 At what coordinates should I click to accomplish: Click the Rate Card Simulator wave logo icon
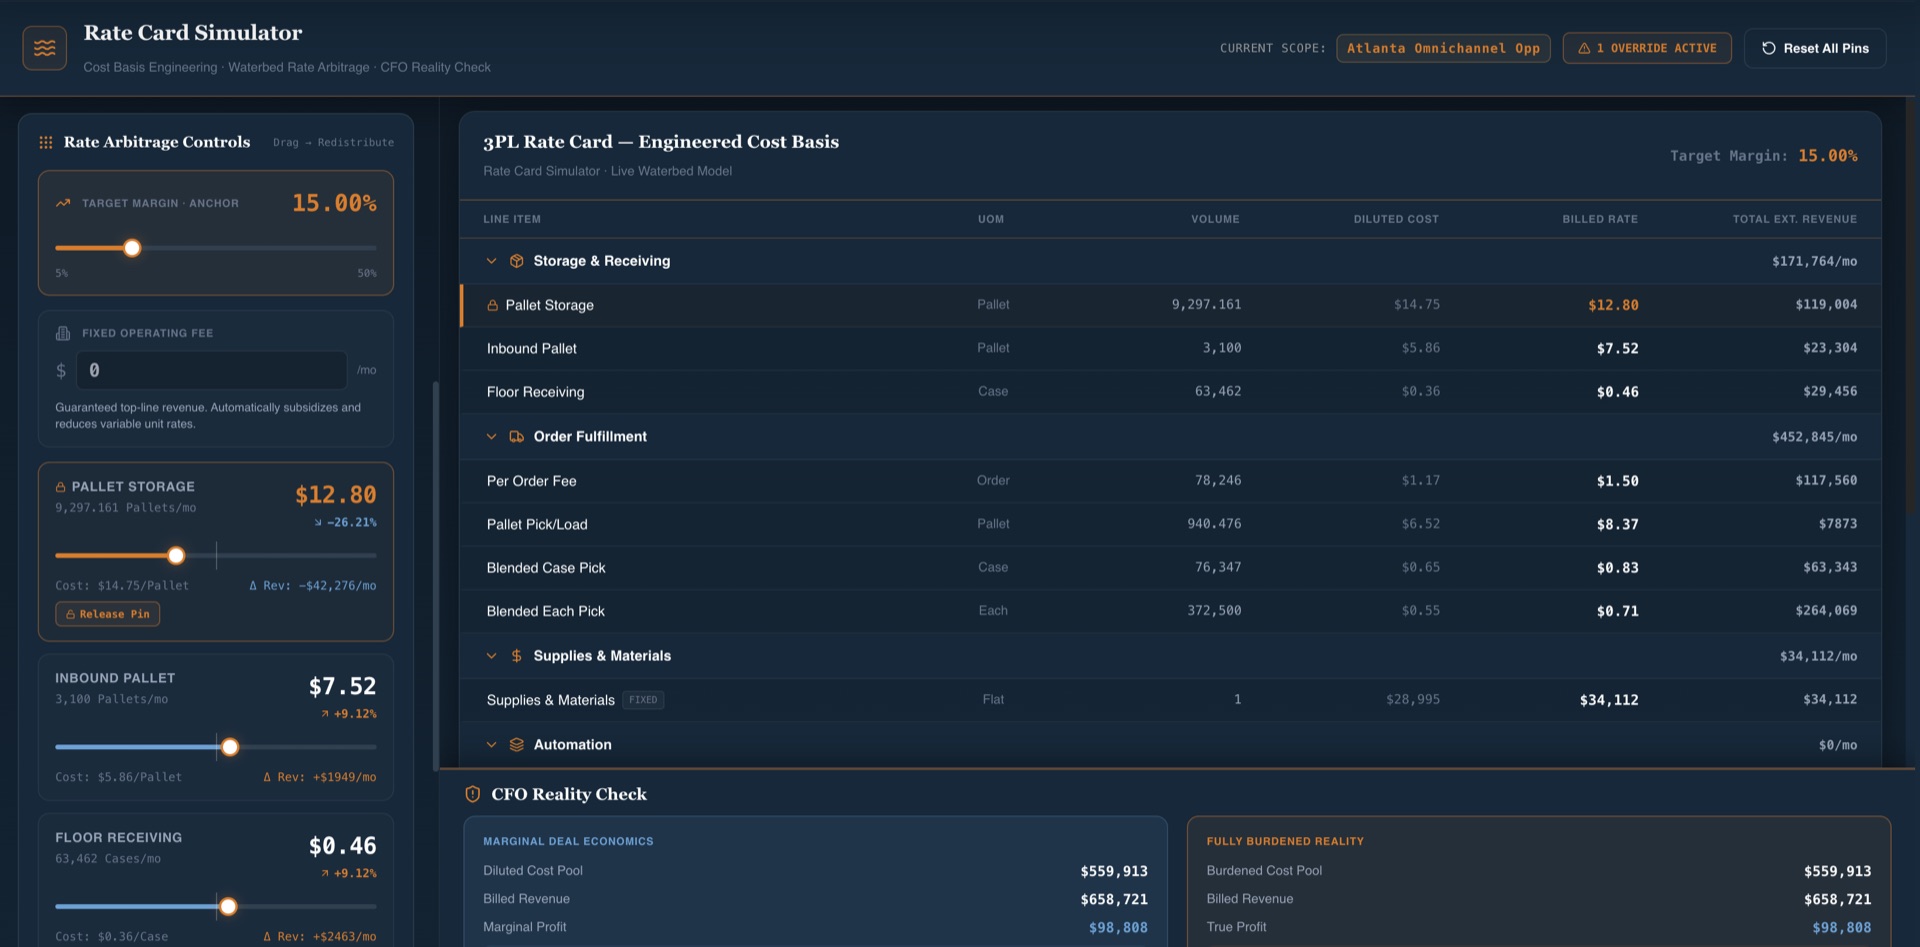pos(45,48)
